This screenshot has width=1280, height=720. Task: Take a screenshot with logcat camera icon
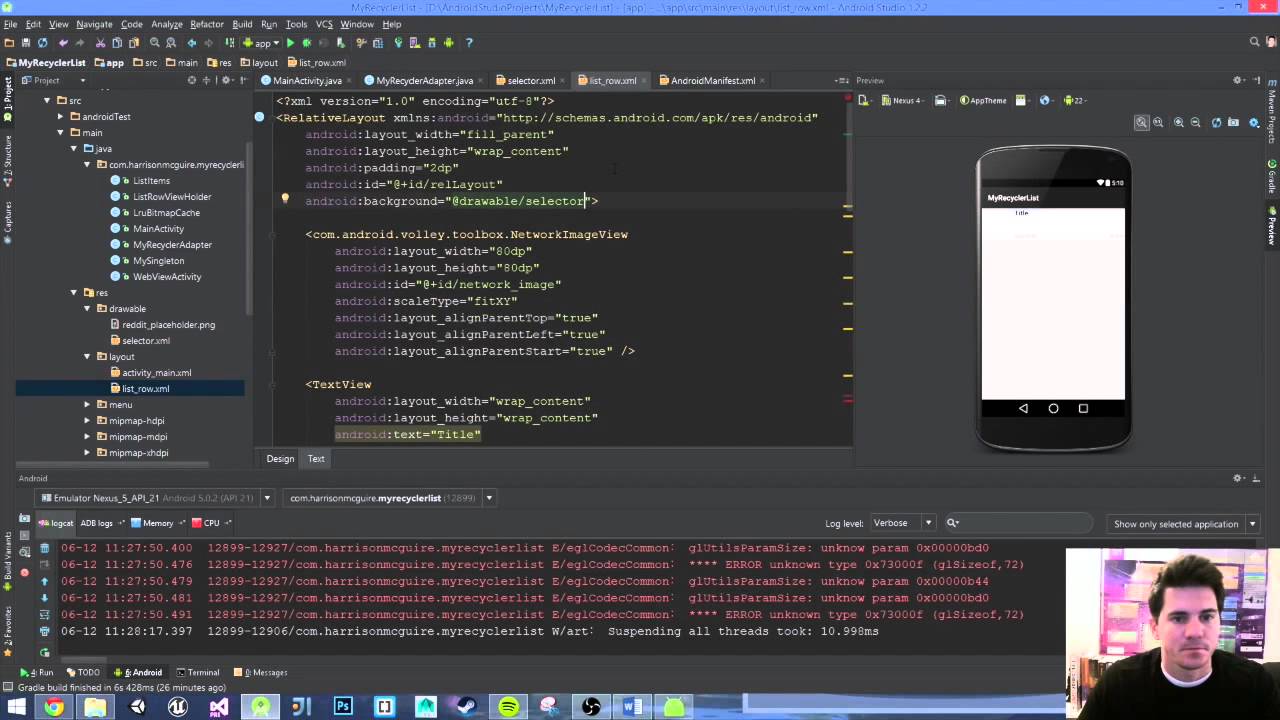point(25,519)
